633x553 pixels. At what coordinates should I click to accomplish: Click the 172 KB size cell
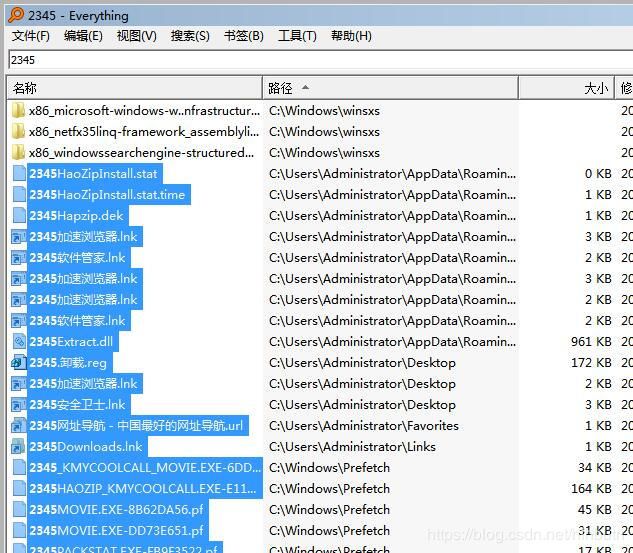click(x=591, y=362)
